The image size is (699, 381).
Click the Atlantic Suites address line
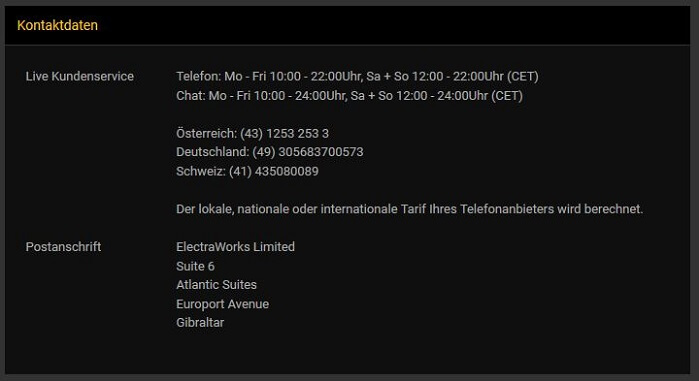(216, 284)
